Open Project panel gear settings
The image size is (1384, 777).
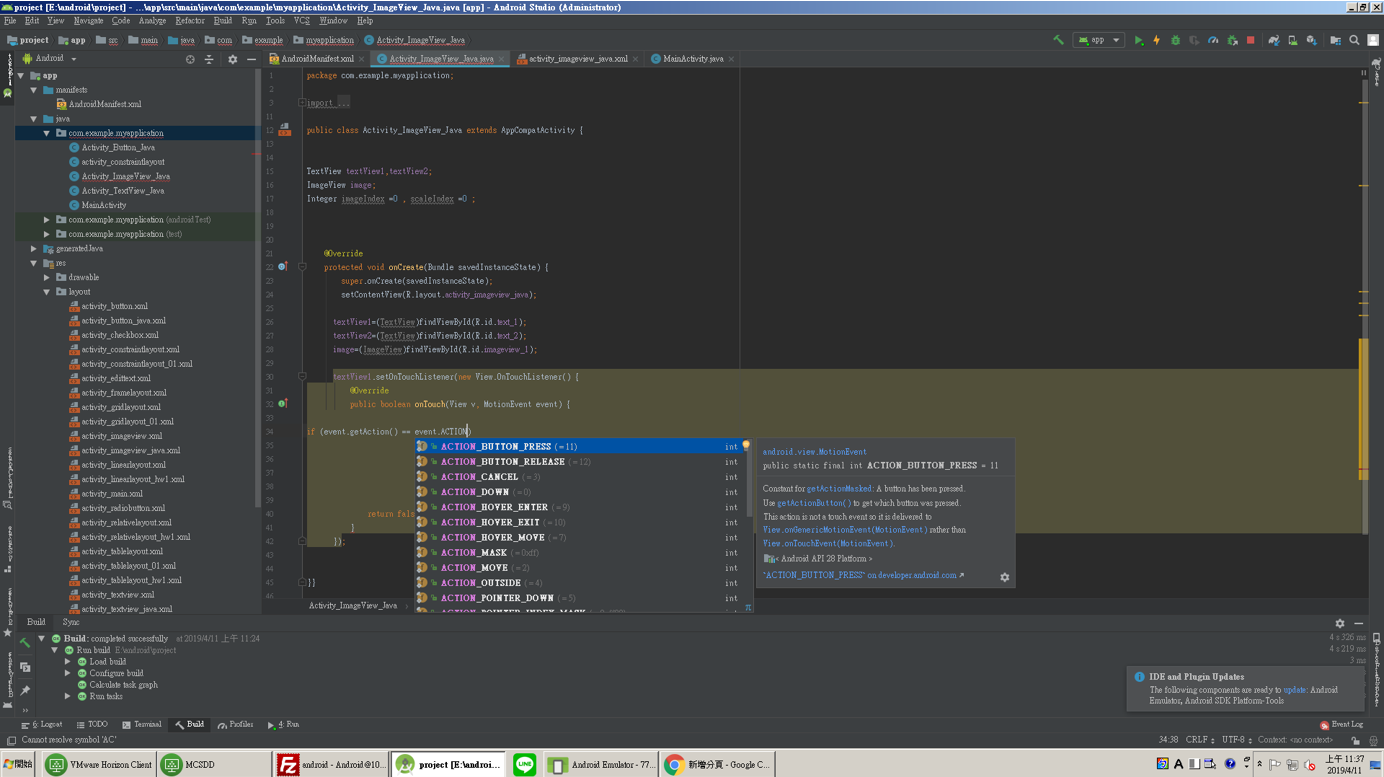[233, 59]
